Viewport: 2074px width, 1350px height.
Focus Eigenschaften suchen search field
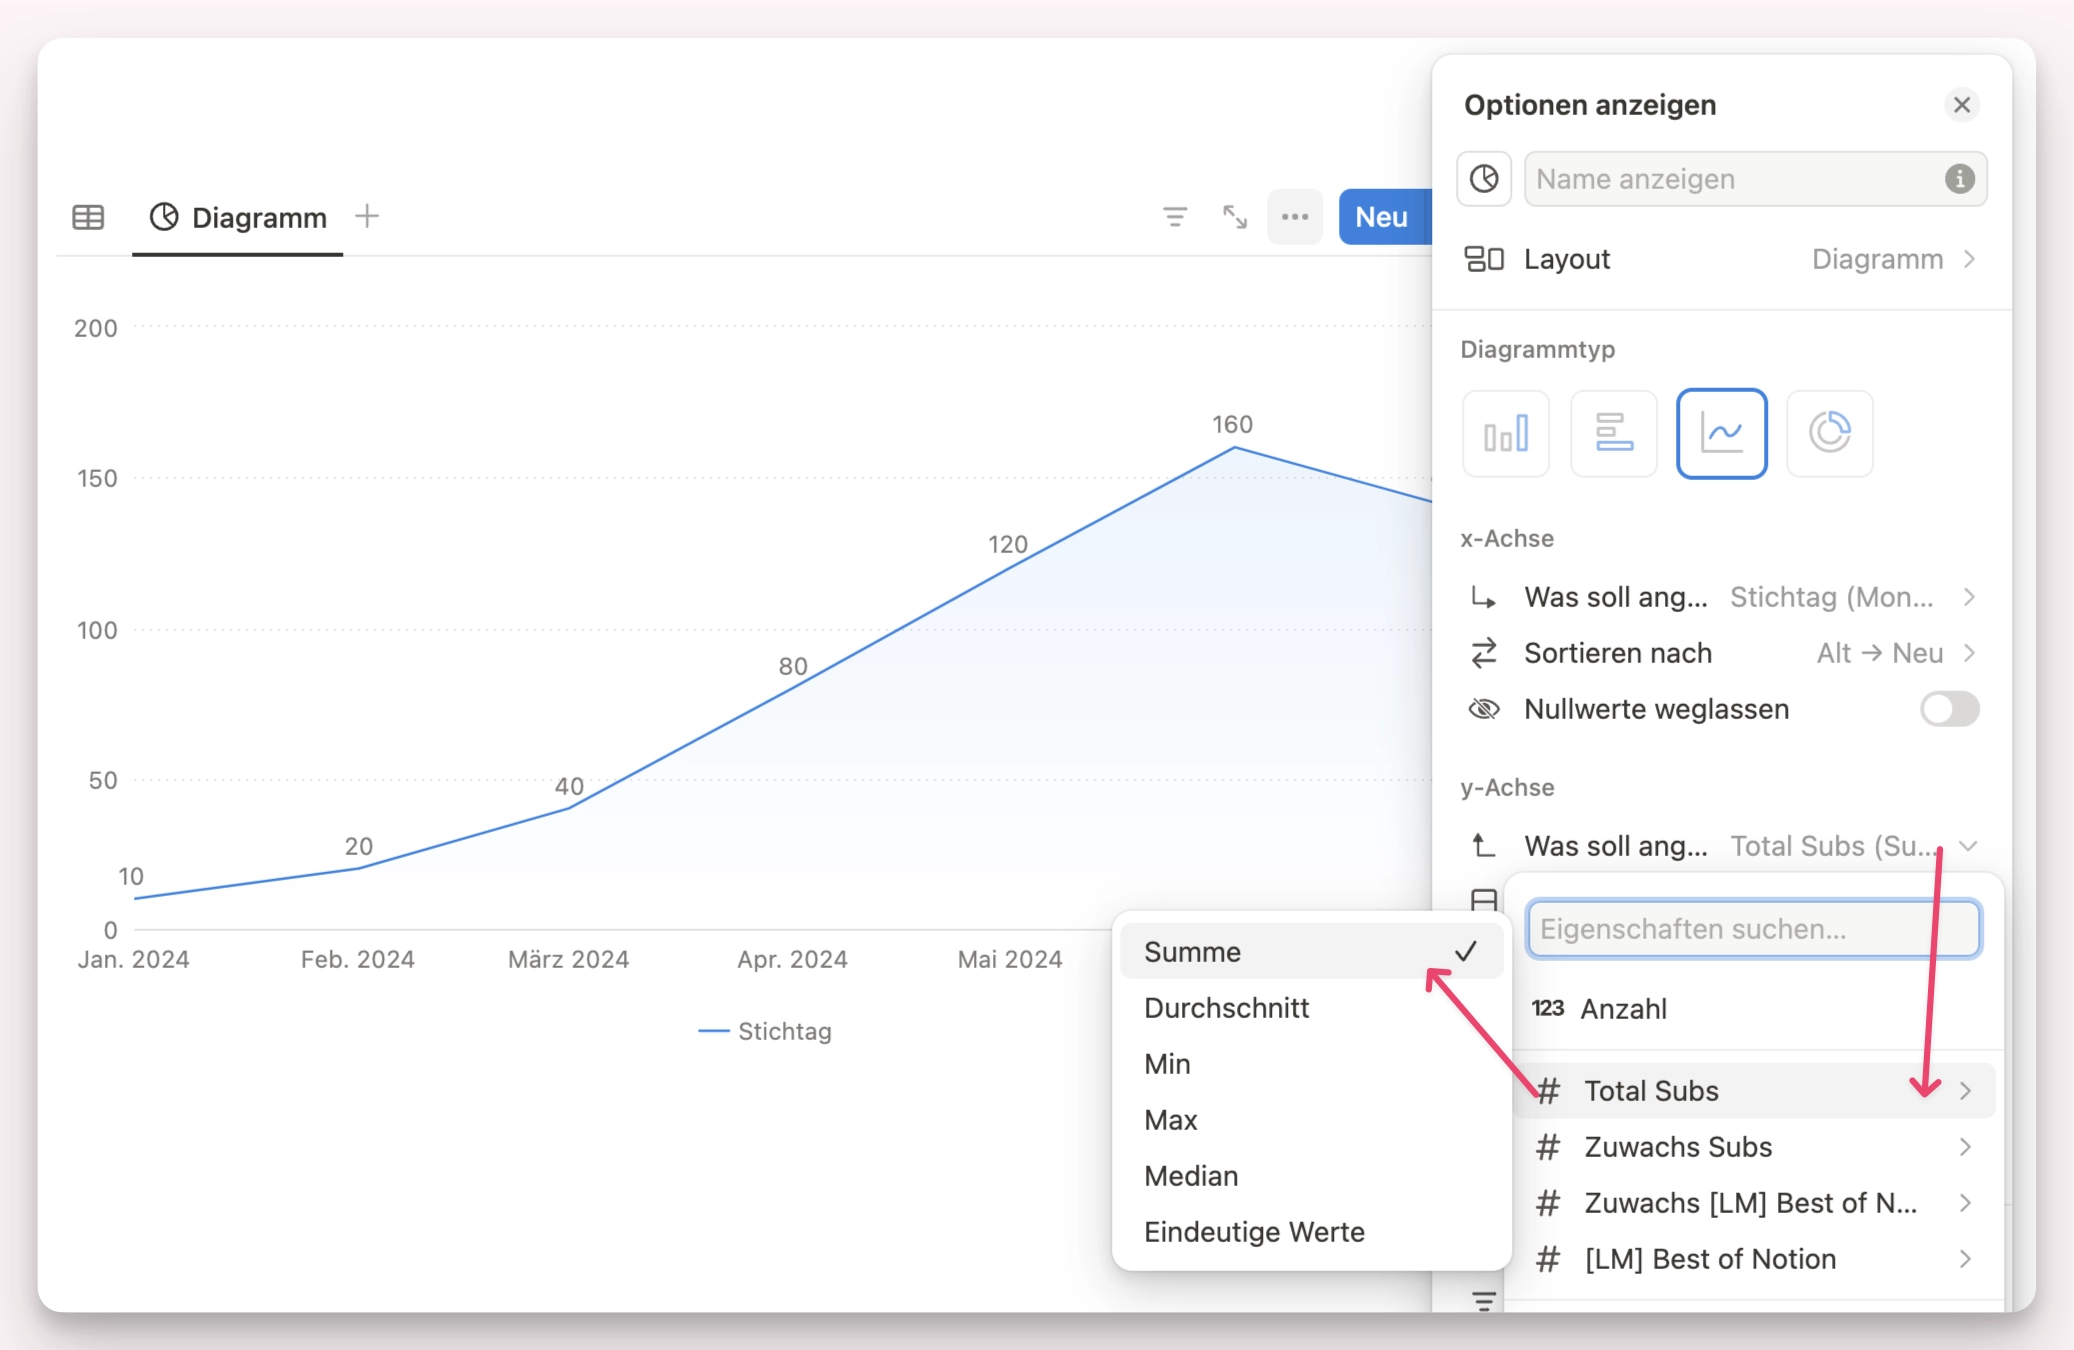point(1754,929)
